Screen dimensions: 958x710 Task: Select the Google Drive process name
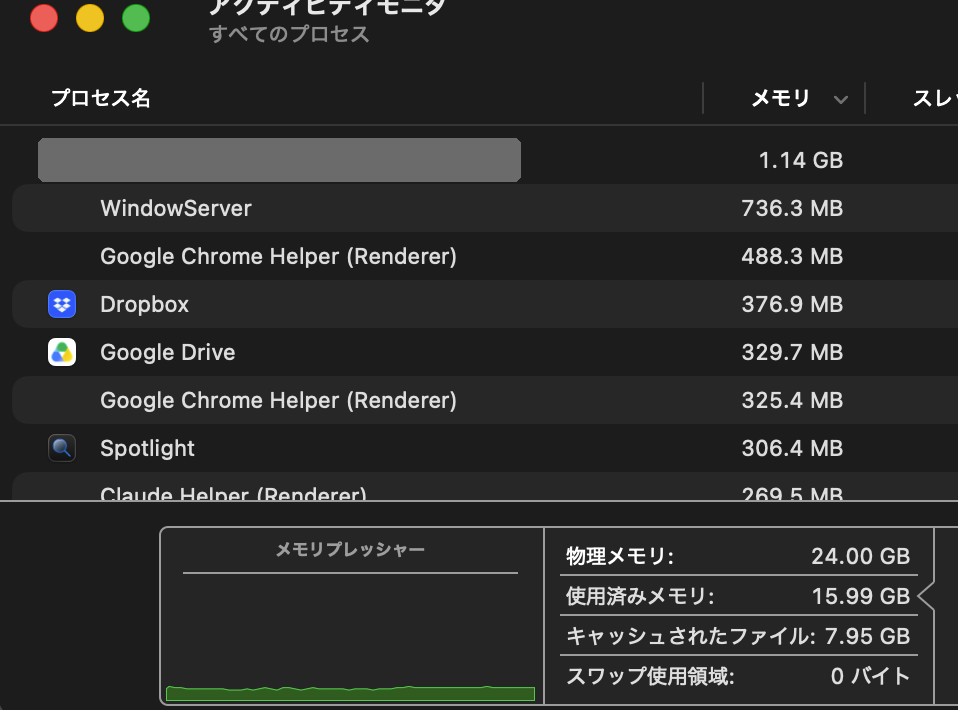click(x=168, y=353)
